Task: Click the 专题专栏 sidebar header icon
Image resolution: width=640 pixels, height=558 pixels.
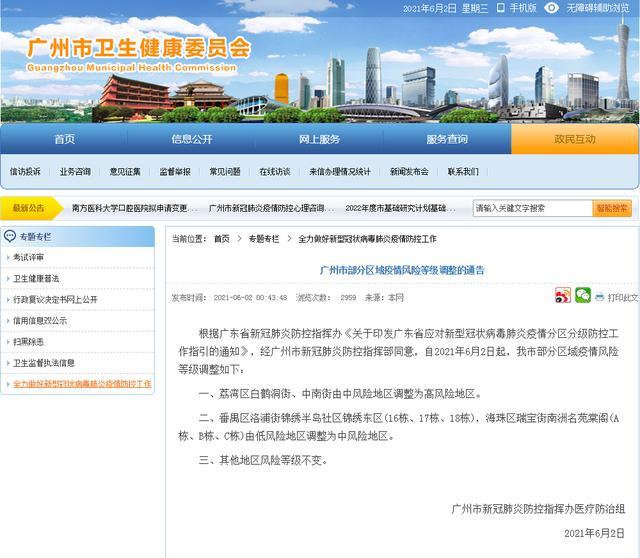Action: [x=10, y=237]
